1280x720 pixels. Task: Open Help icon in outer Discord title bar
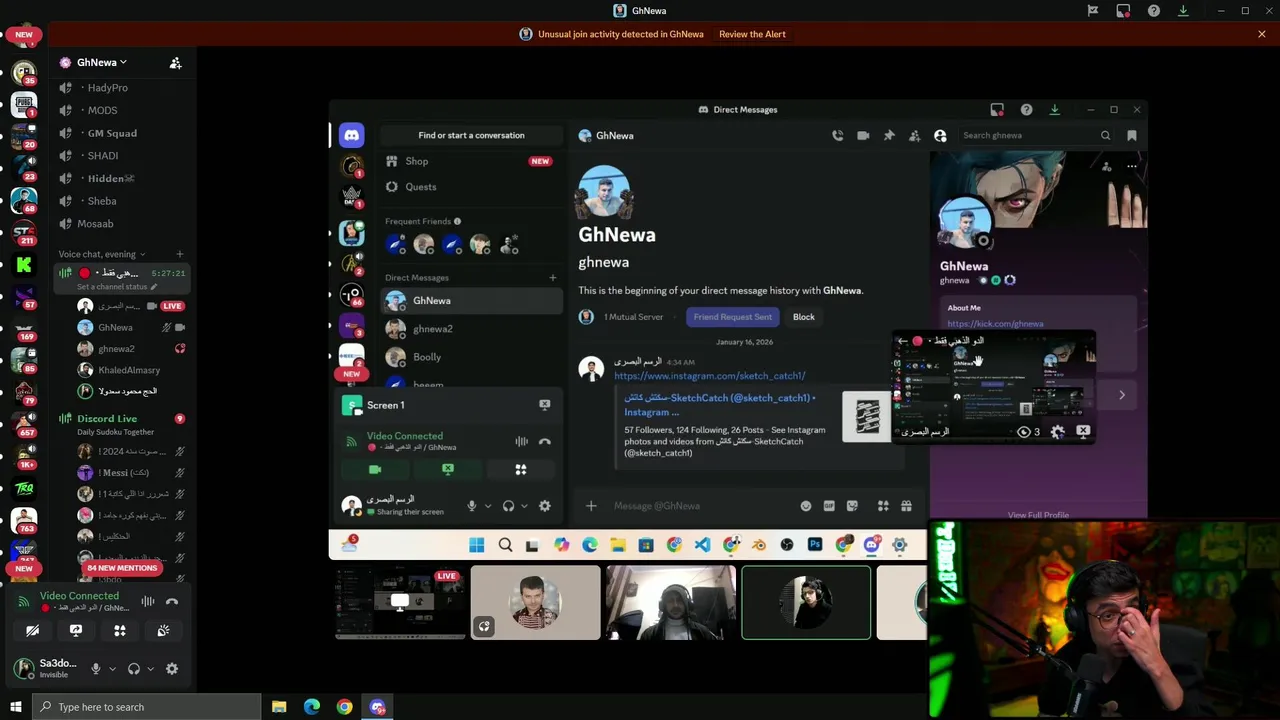(1154, 11)
